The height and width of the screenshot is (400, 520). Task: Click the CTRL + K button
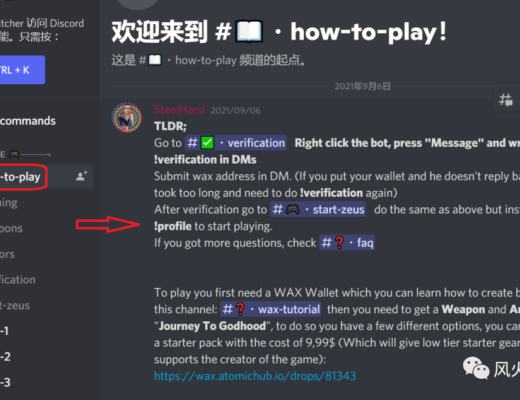[x=21, y=70]
